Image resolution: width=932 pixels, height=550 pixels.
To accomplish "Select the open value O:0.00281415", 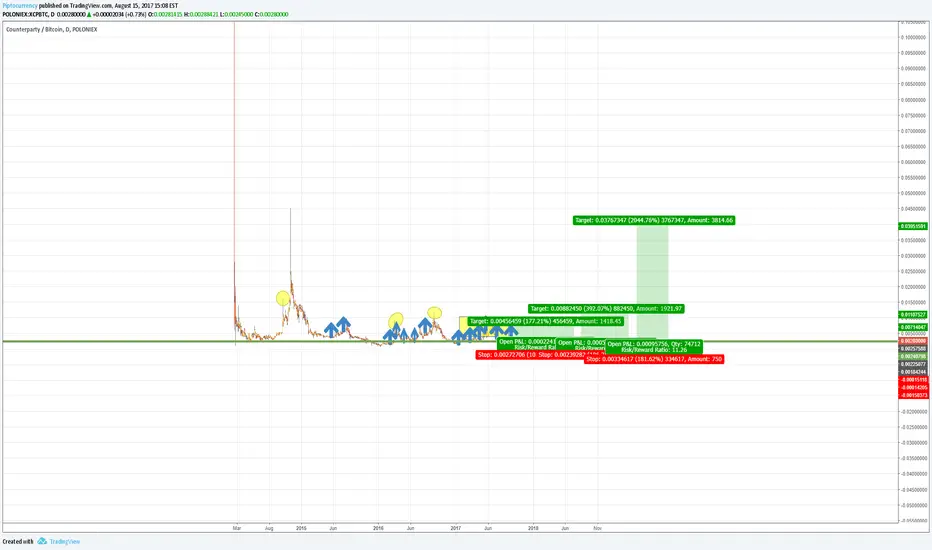I will [165, 14].
